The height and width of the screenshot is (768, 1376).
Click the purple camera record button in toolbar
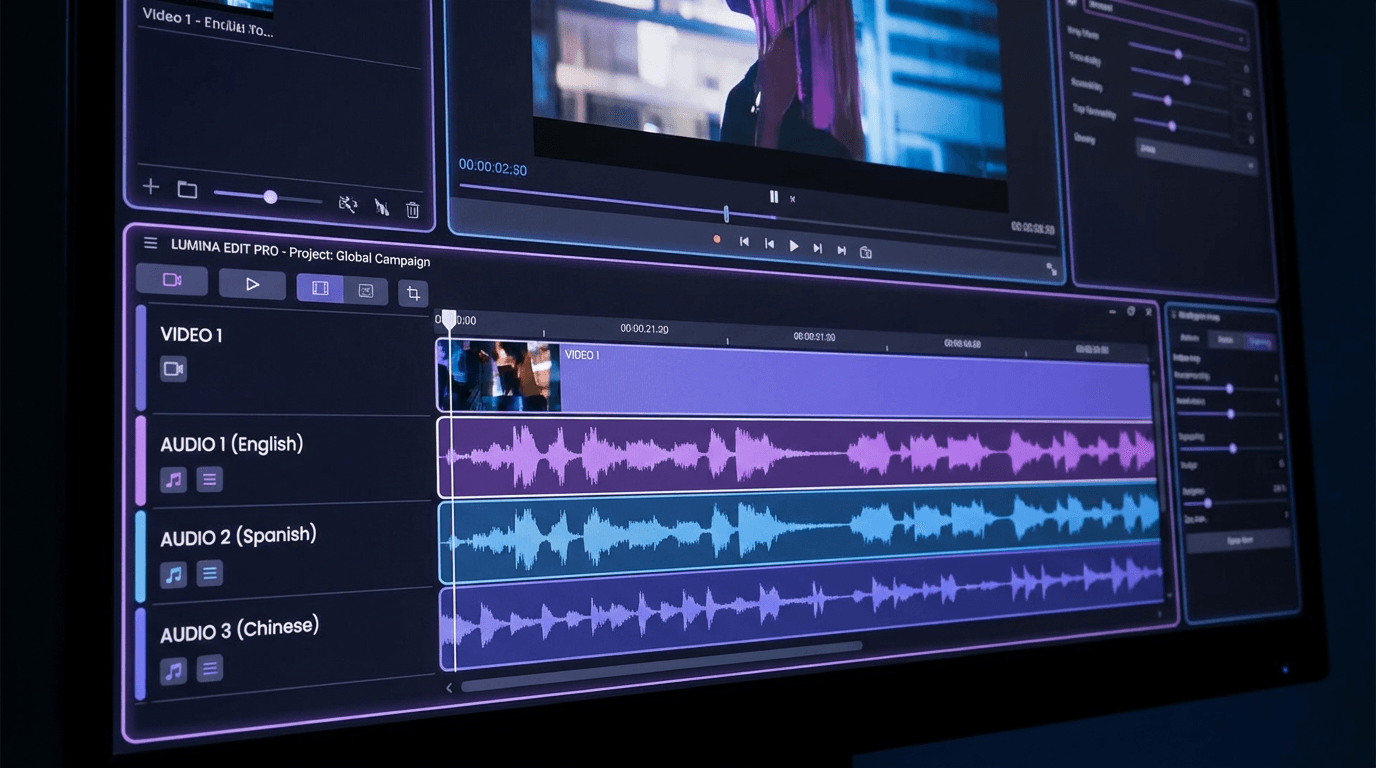coord(172,280)
